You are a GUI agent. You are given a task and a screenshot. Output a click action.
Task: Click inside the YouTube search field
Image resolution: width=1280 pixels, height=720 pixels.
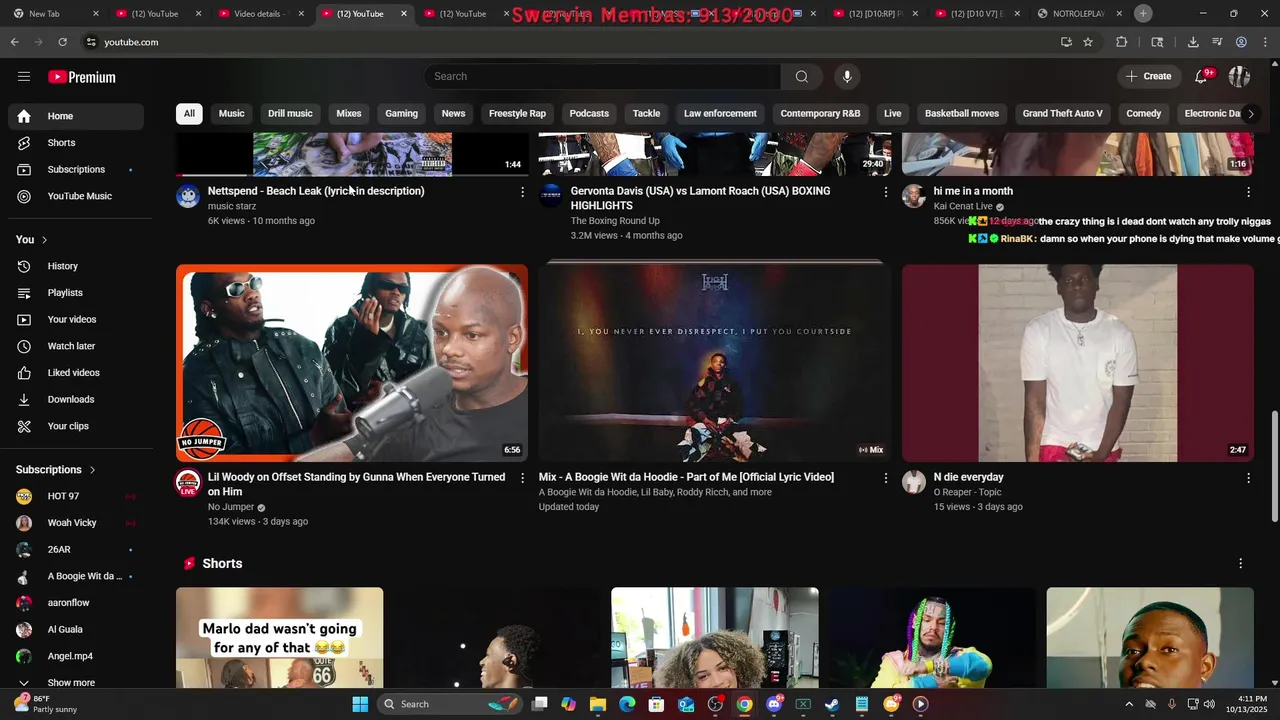point(602,77)
